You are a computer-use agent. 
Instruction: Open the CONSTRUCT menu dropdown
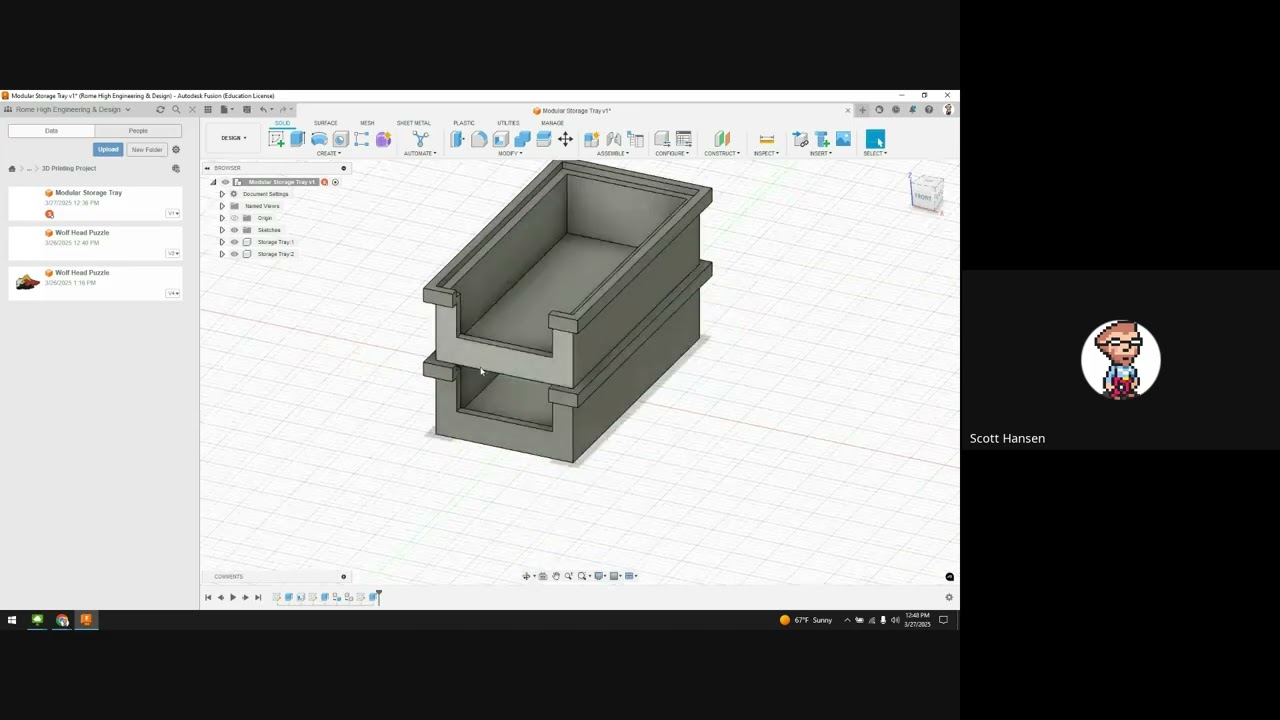tap(722, 154)
